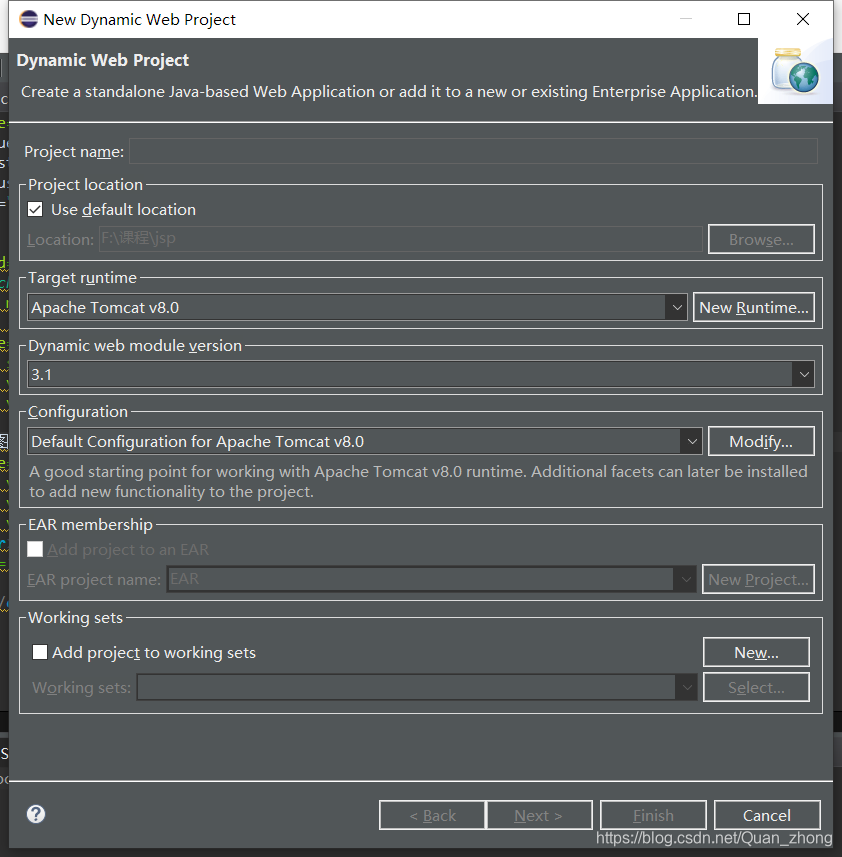Click the Finish button
The width and height of the screenshot is (842, 857).
click(x=653, y=815)
